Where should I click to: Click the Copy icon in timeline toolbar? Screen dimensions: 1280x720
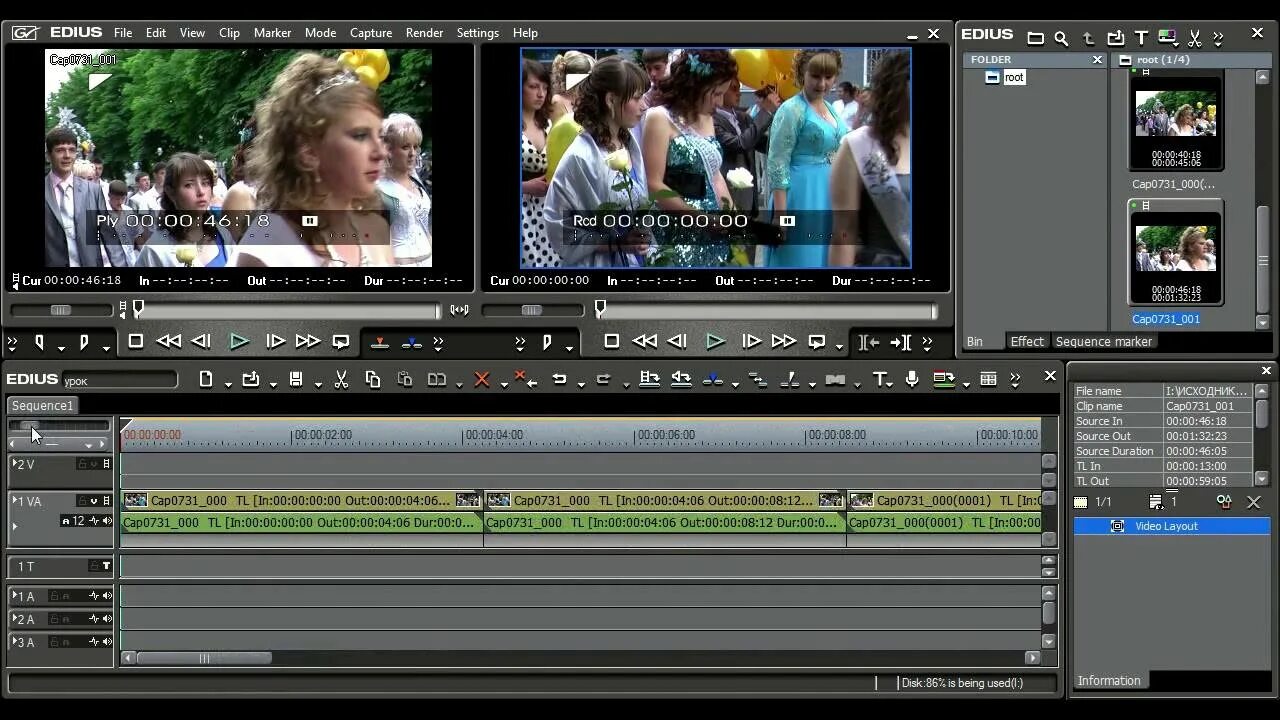pos(373,380)
